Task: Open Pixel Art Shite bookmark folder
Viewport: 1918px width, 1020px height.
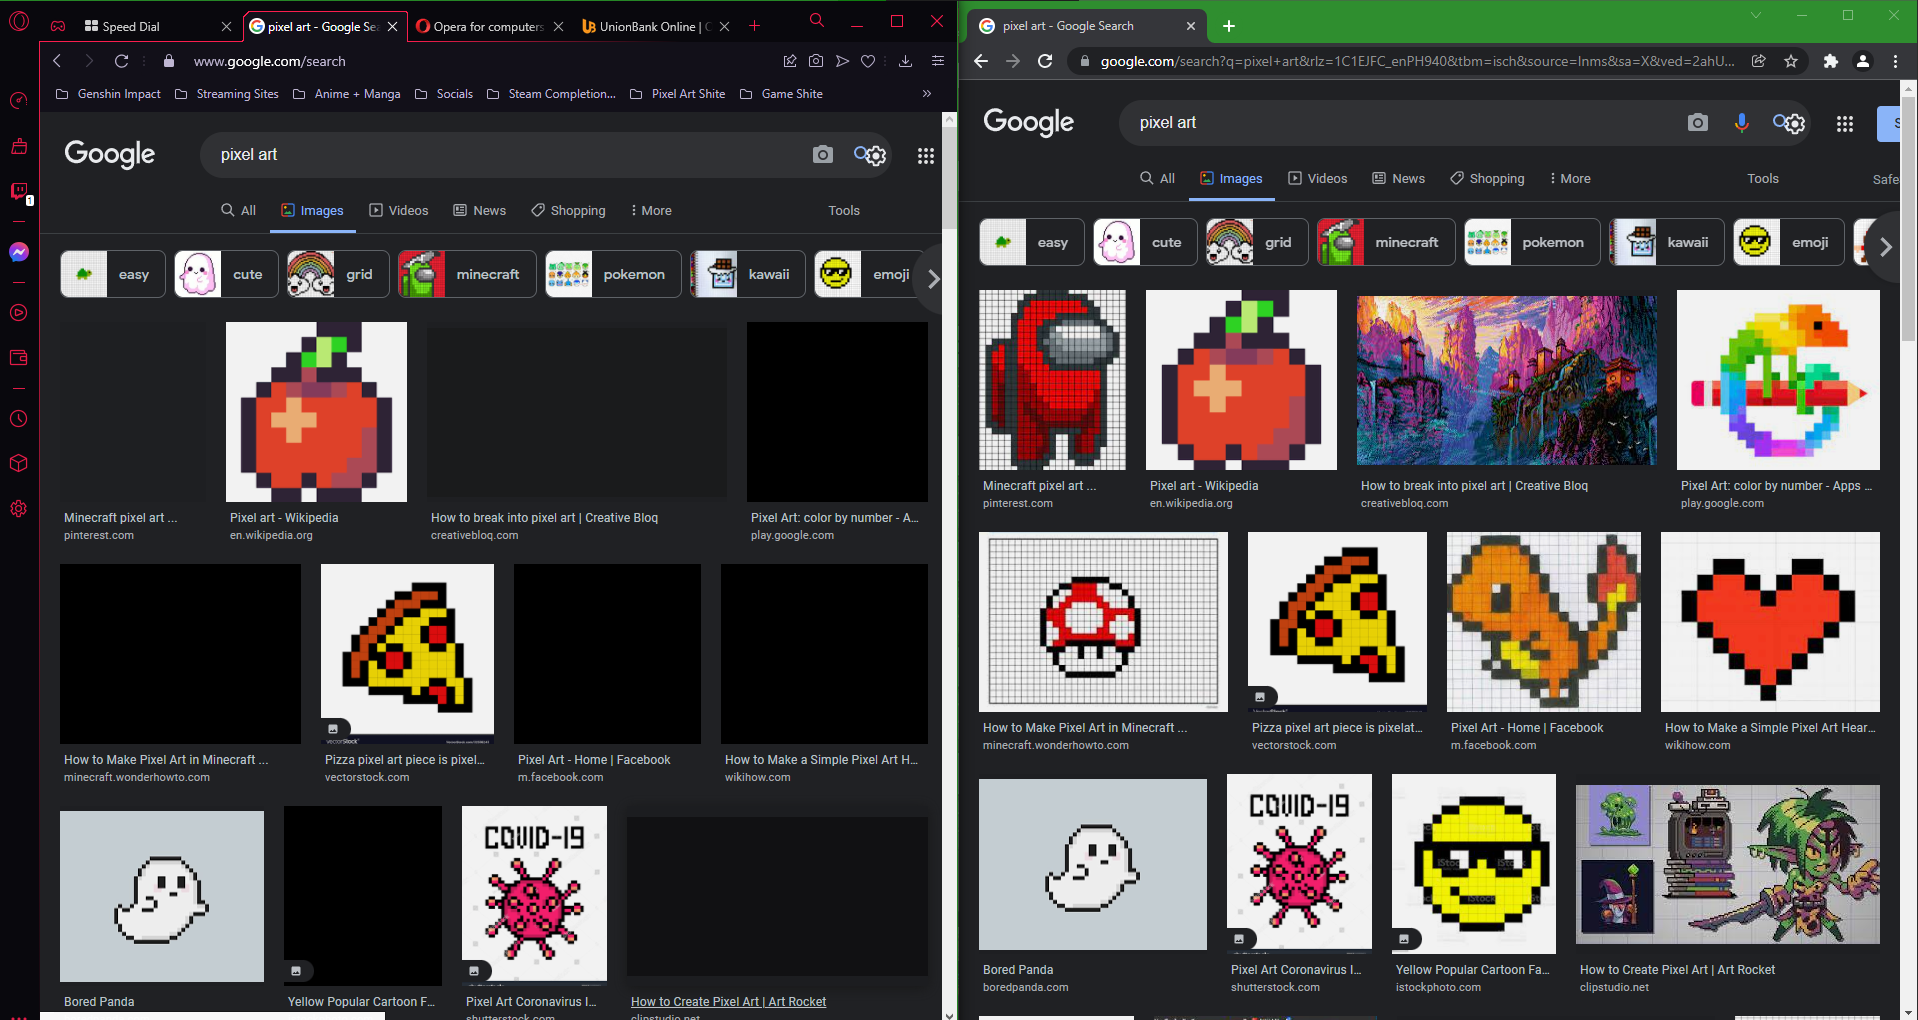Action: pyautogui.click(x=678, y=94)
